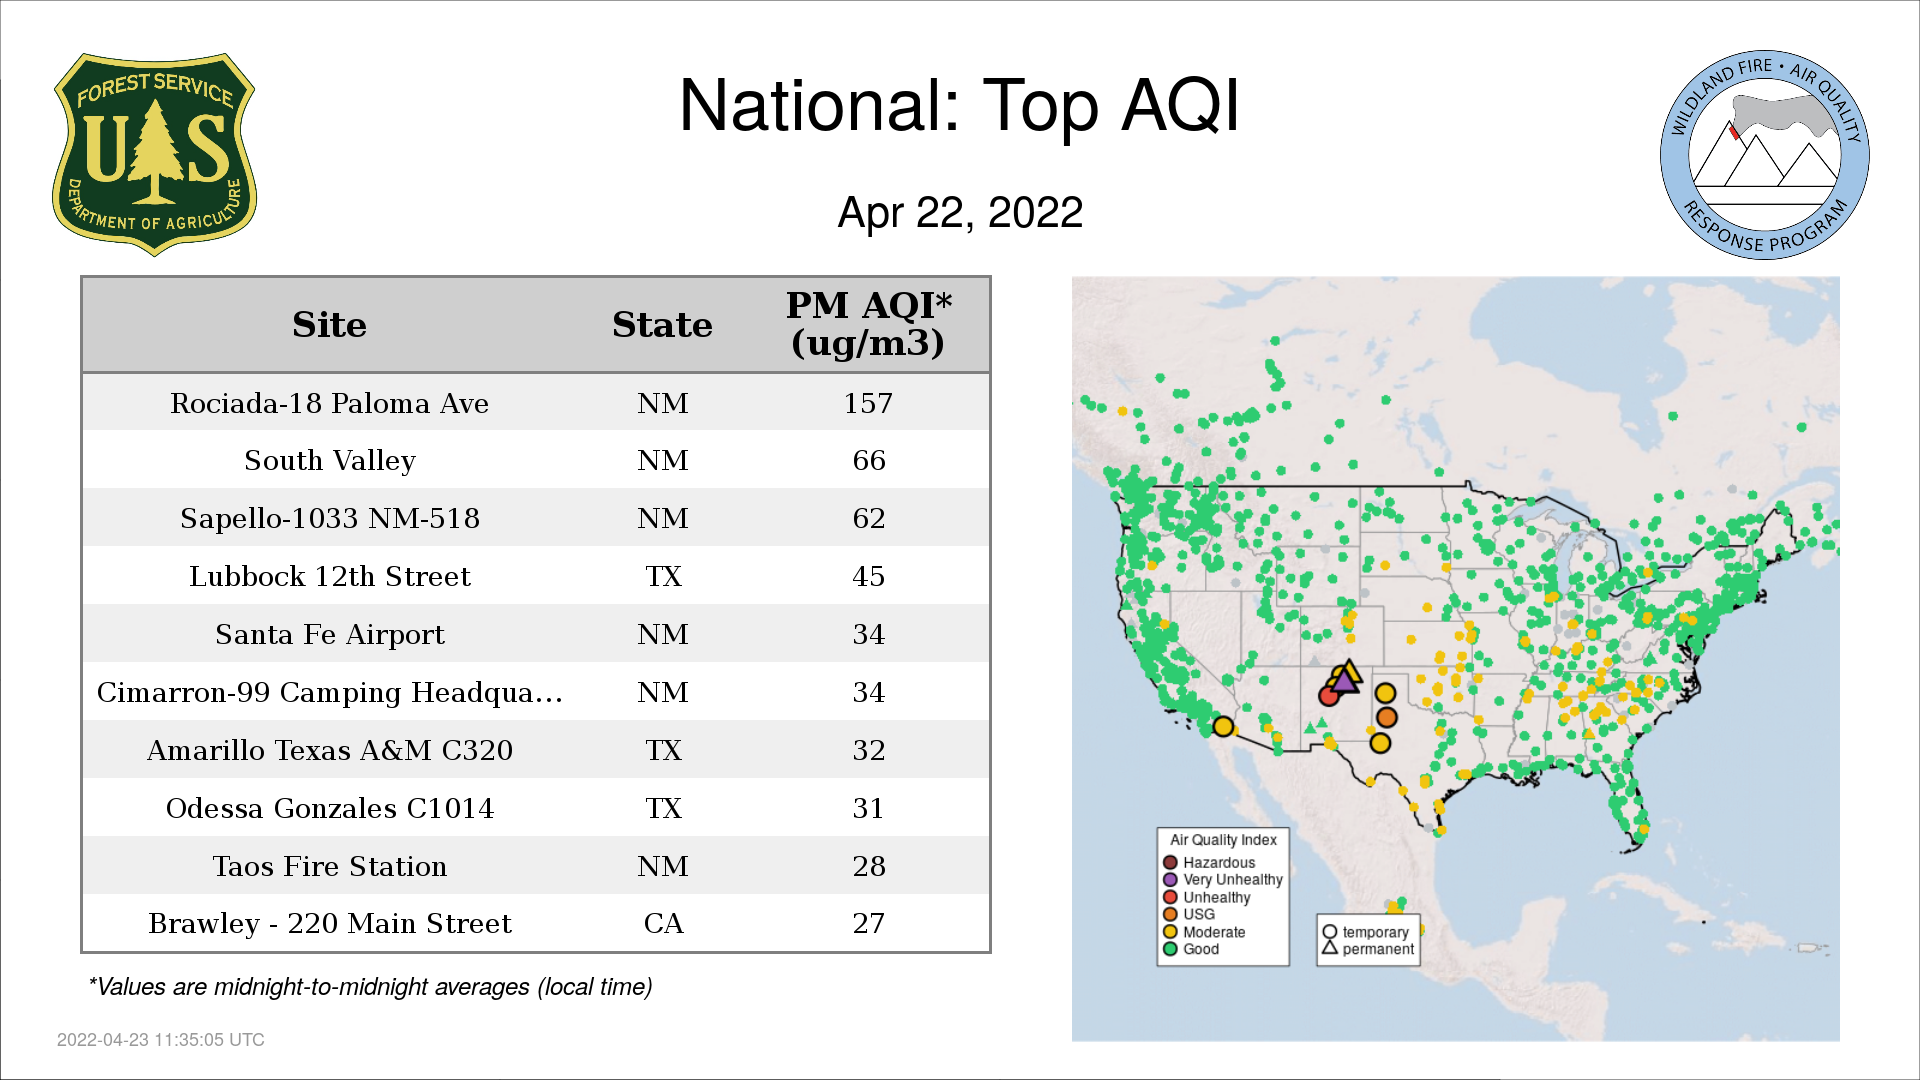The image size is (1920, 1080).
Task: Click the temporary monitor circle symbol in legend
Action: 1330,932
